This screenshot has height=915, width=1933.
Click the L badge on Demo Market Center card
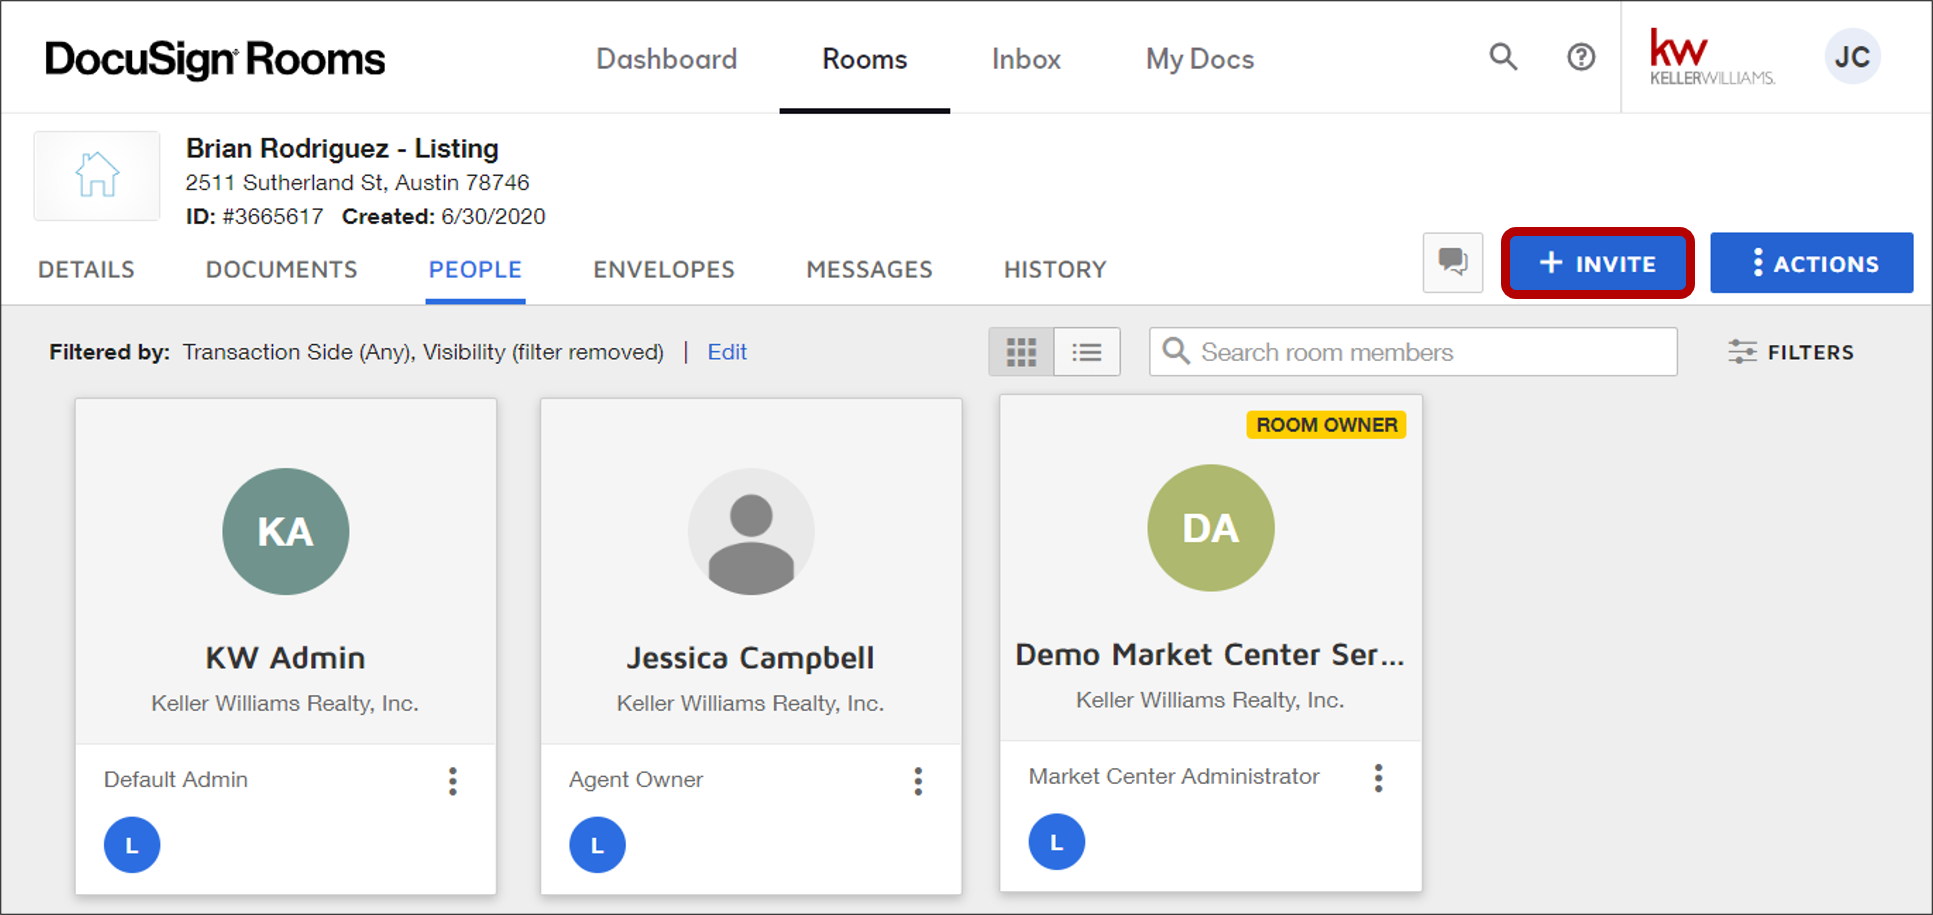coord(1057,842)
